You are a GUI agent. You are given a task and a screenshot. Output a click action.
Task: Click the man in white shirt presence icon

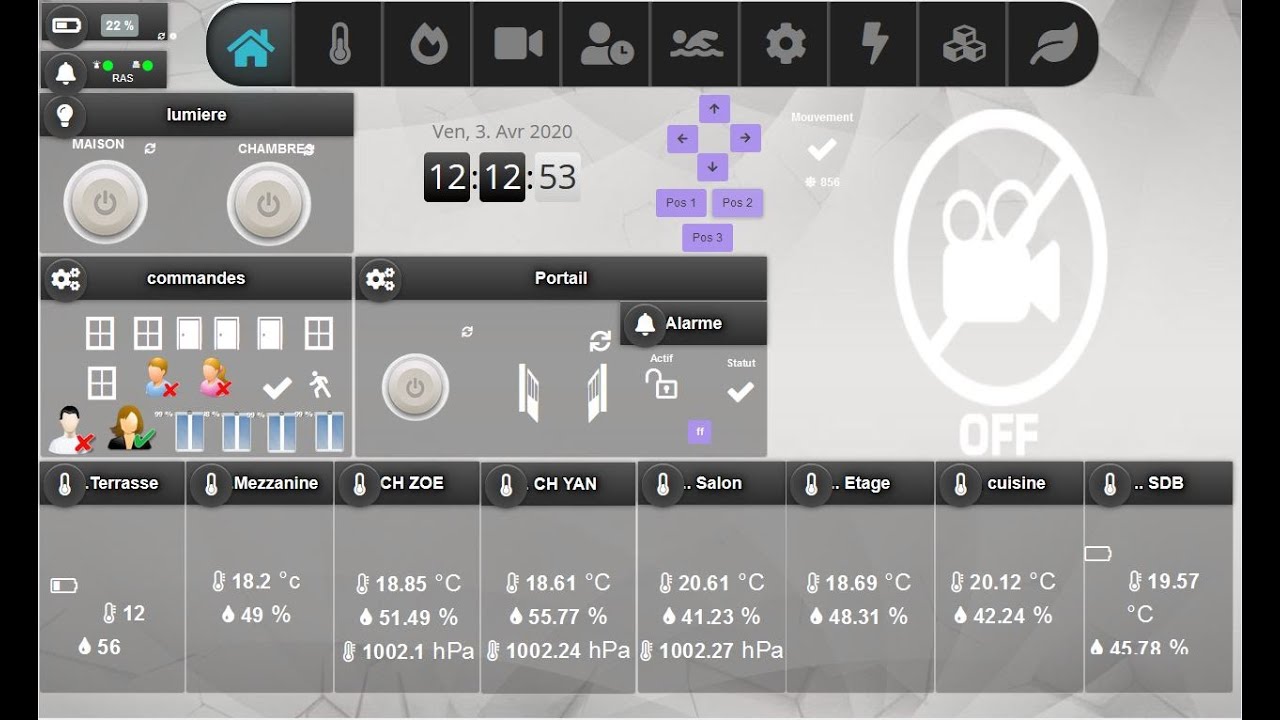point(70,429)
